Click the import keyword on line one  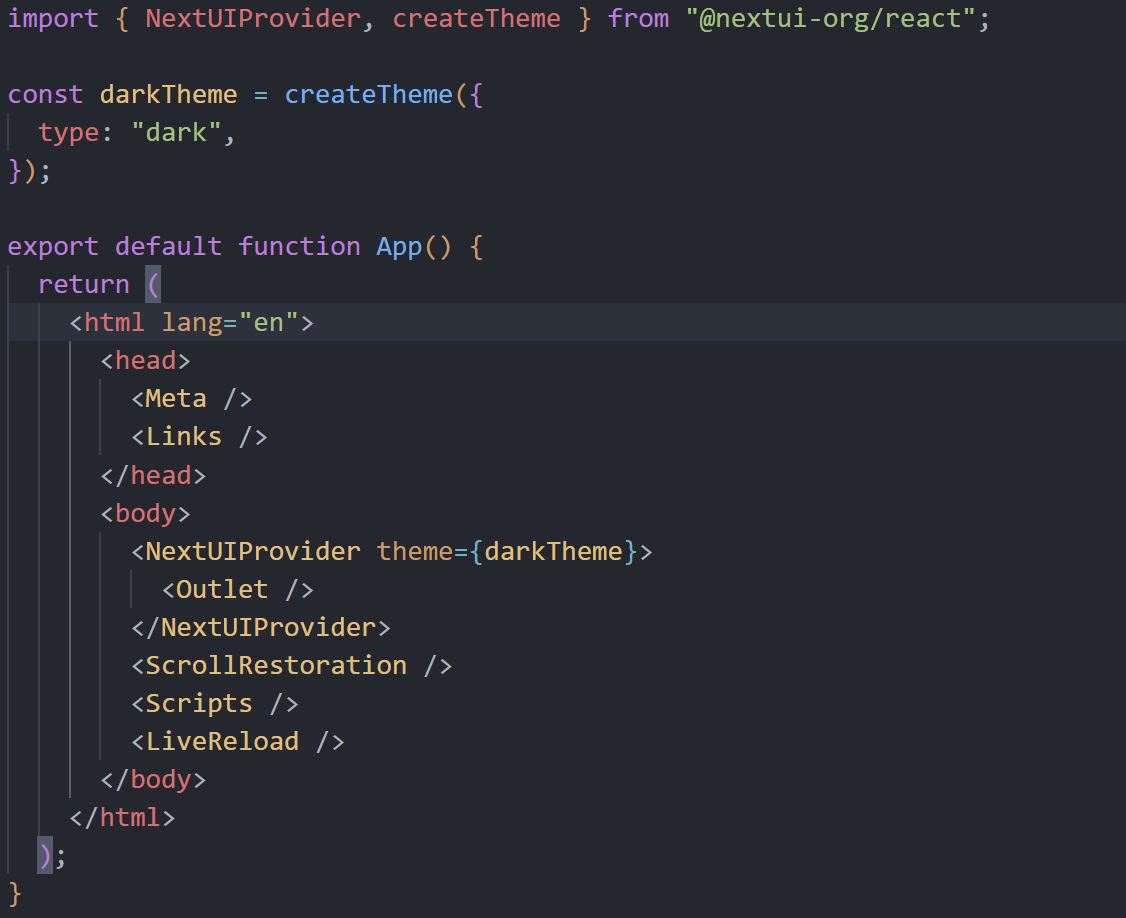point(51,18)
